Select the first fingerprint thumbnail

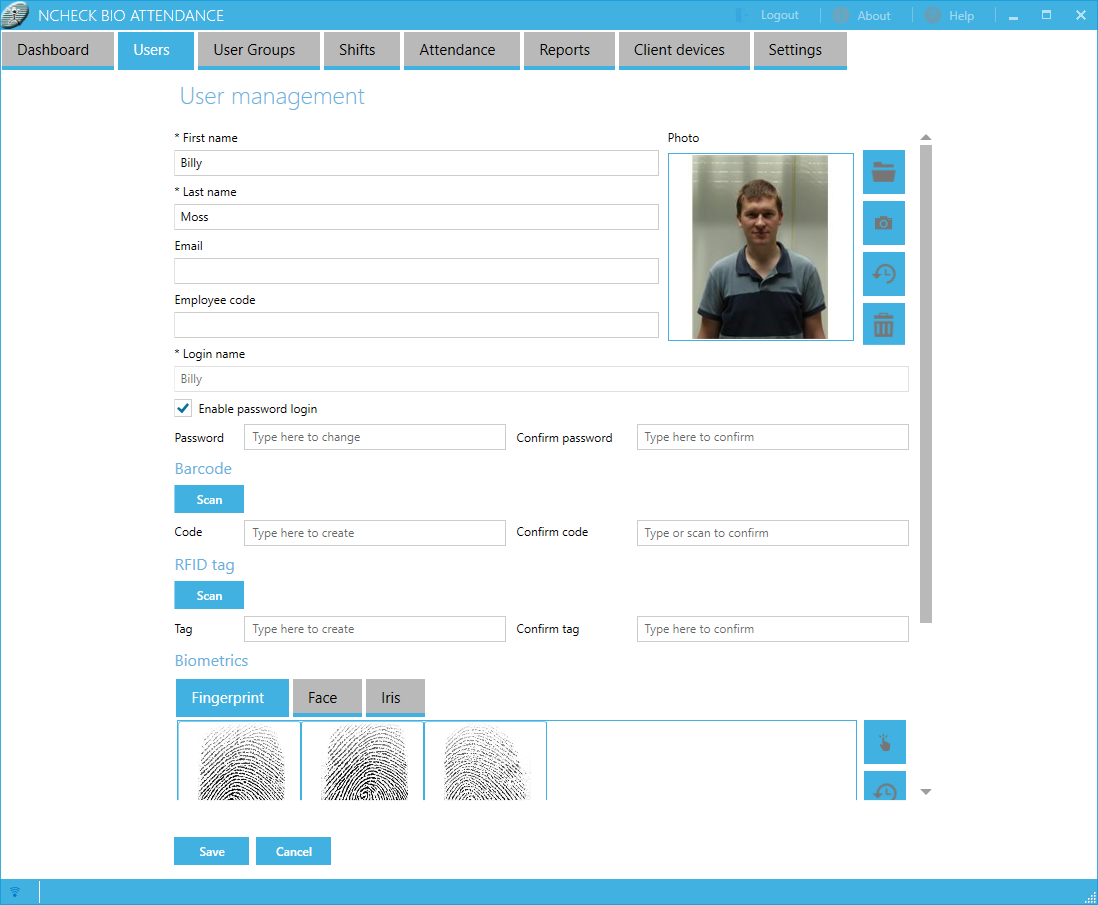tap(239, 761)
